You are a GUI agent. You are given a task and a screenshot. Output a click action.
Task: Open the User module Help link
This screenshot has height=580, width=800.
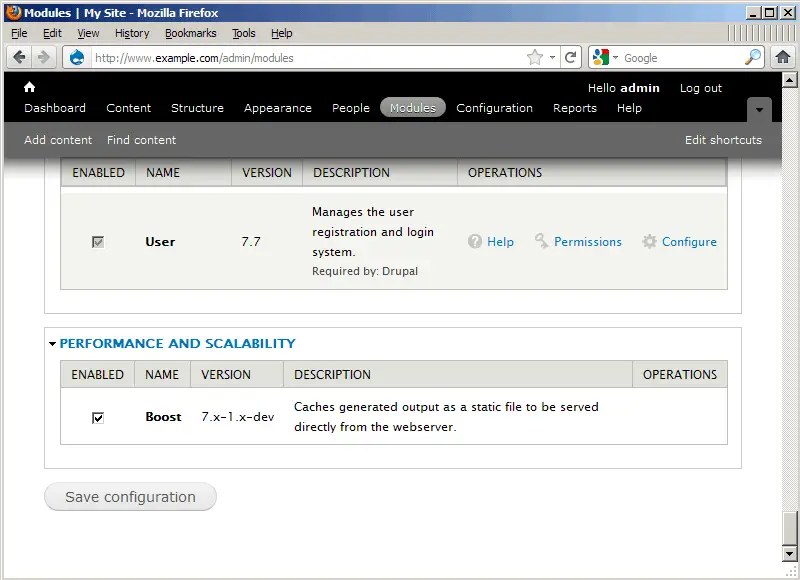click(x=501, y=242)
